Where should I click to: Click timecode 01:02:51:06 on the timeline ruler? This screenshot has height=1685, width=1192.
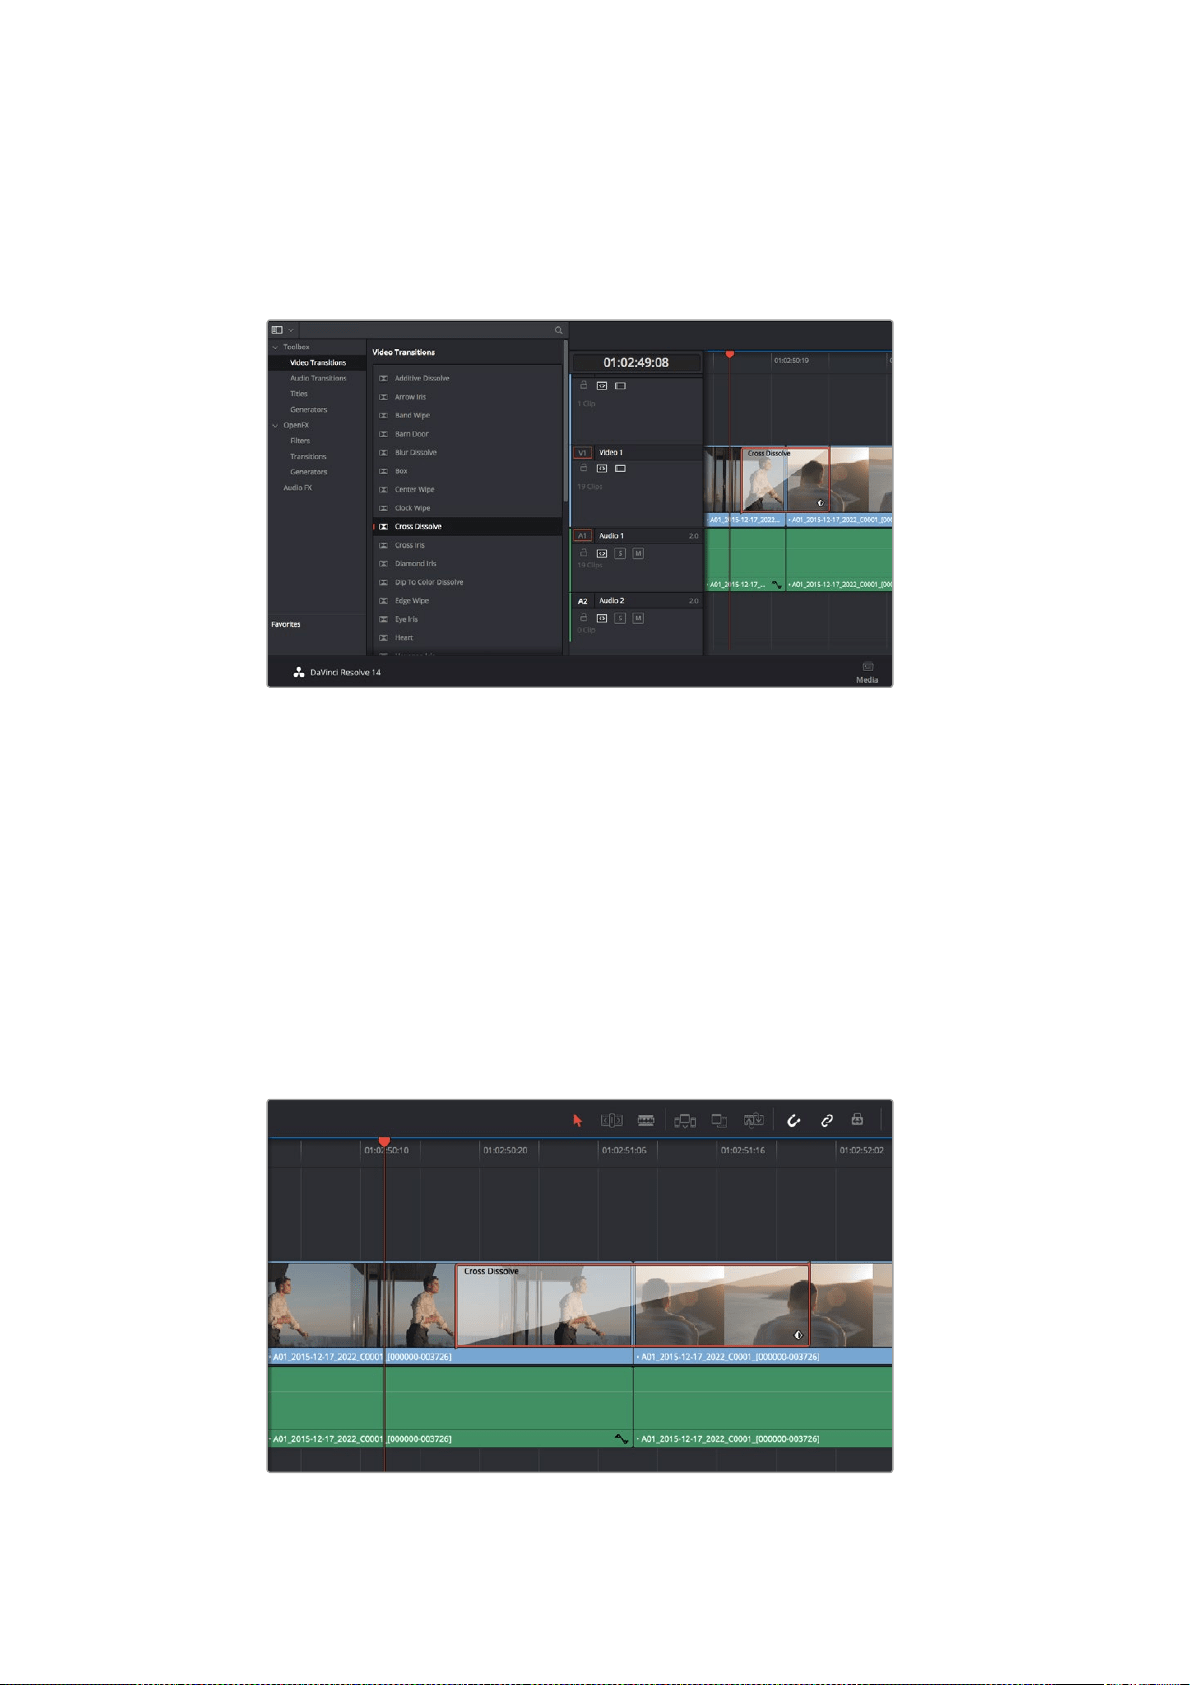pyautogui.click(x=624, y=1150)
